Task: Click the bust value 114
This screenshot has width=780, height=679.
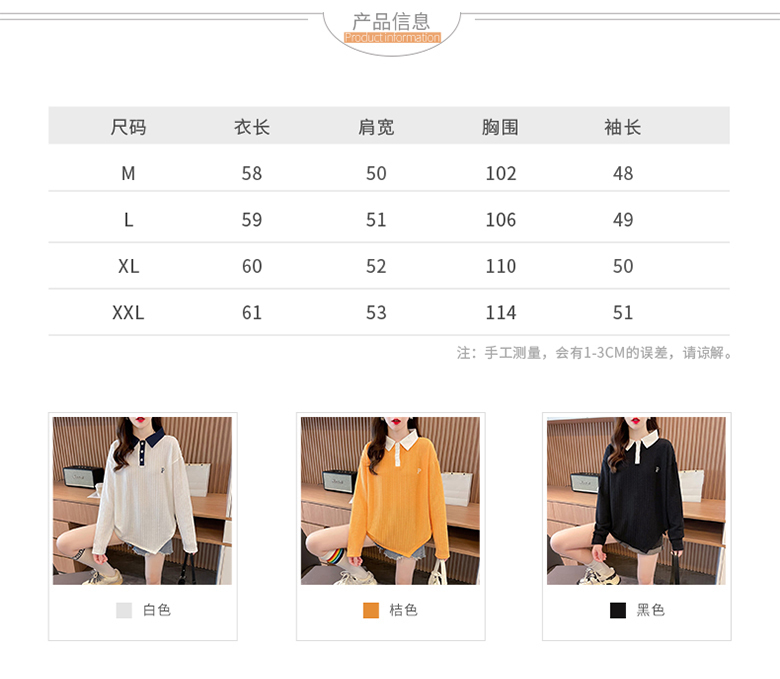Action: coord(501,313)
